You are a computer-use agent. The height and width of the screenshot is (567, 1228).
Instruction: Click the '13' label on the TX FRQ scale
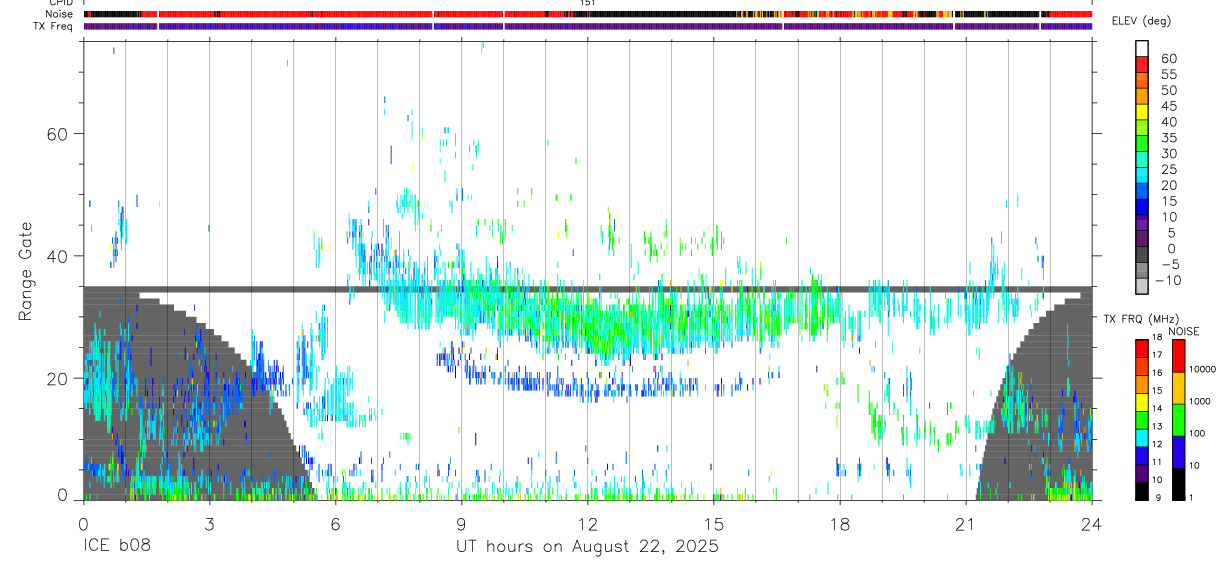click(x=1159, y=427)
